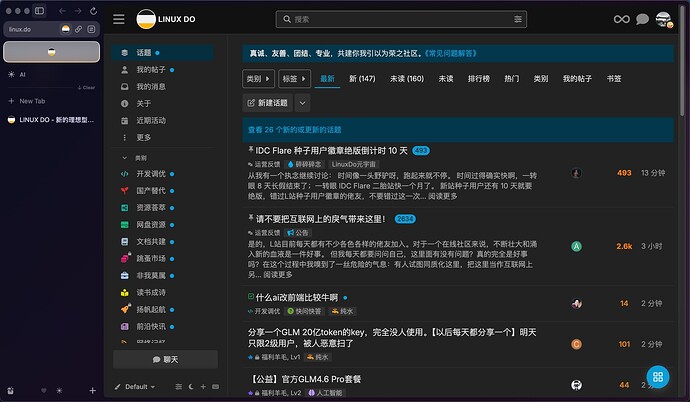Screen dimensions: 690x402
Task: Open topic 什么ai改前端比较牛啊
Action: click(x=297, y=298)
